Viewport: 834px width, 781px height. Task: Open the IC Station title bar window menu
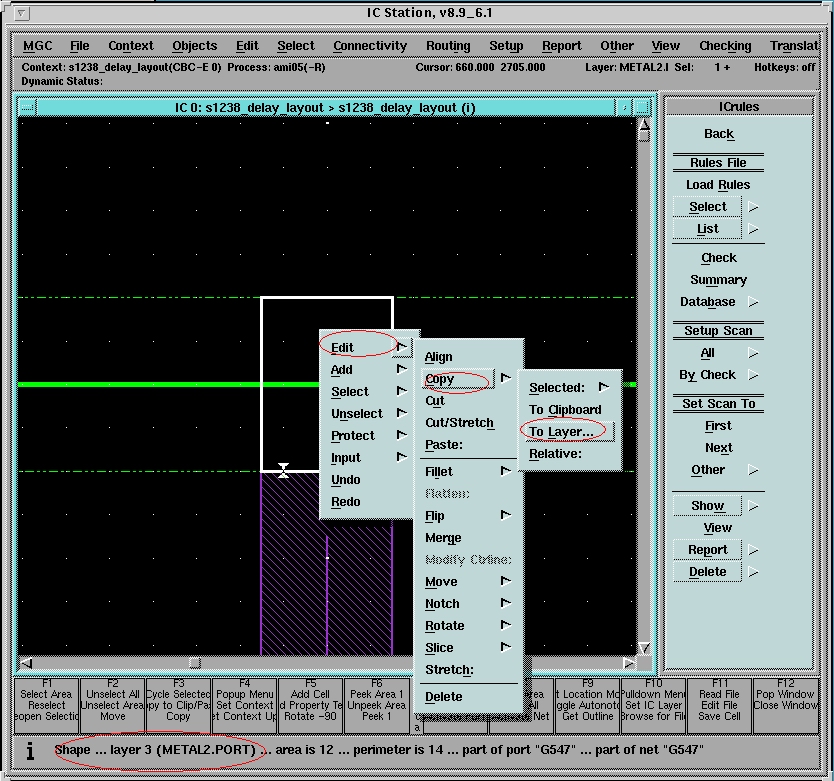23,13
